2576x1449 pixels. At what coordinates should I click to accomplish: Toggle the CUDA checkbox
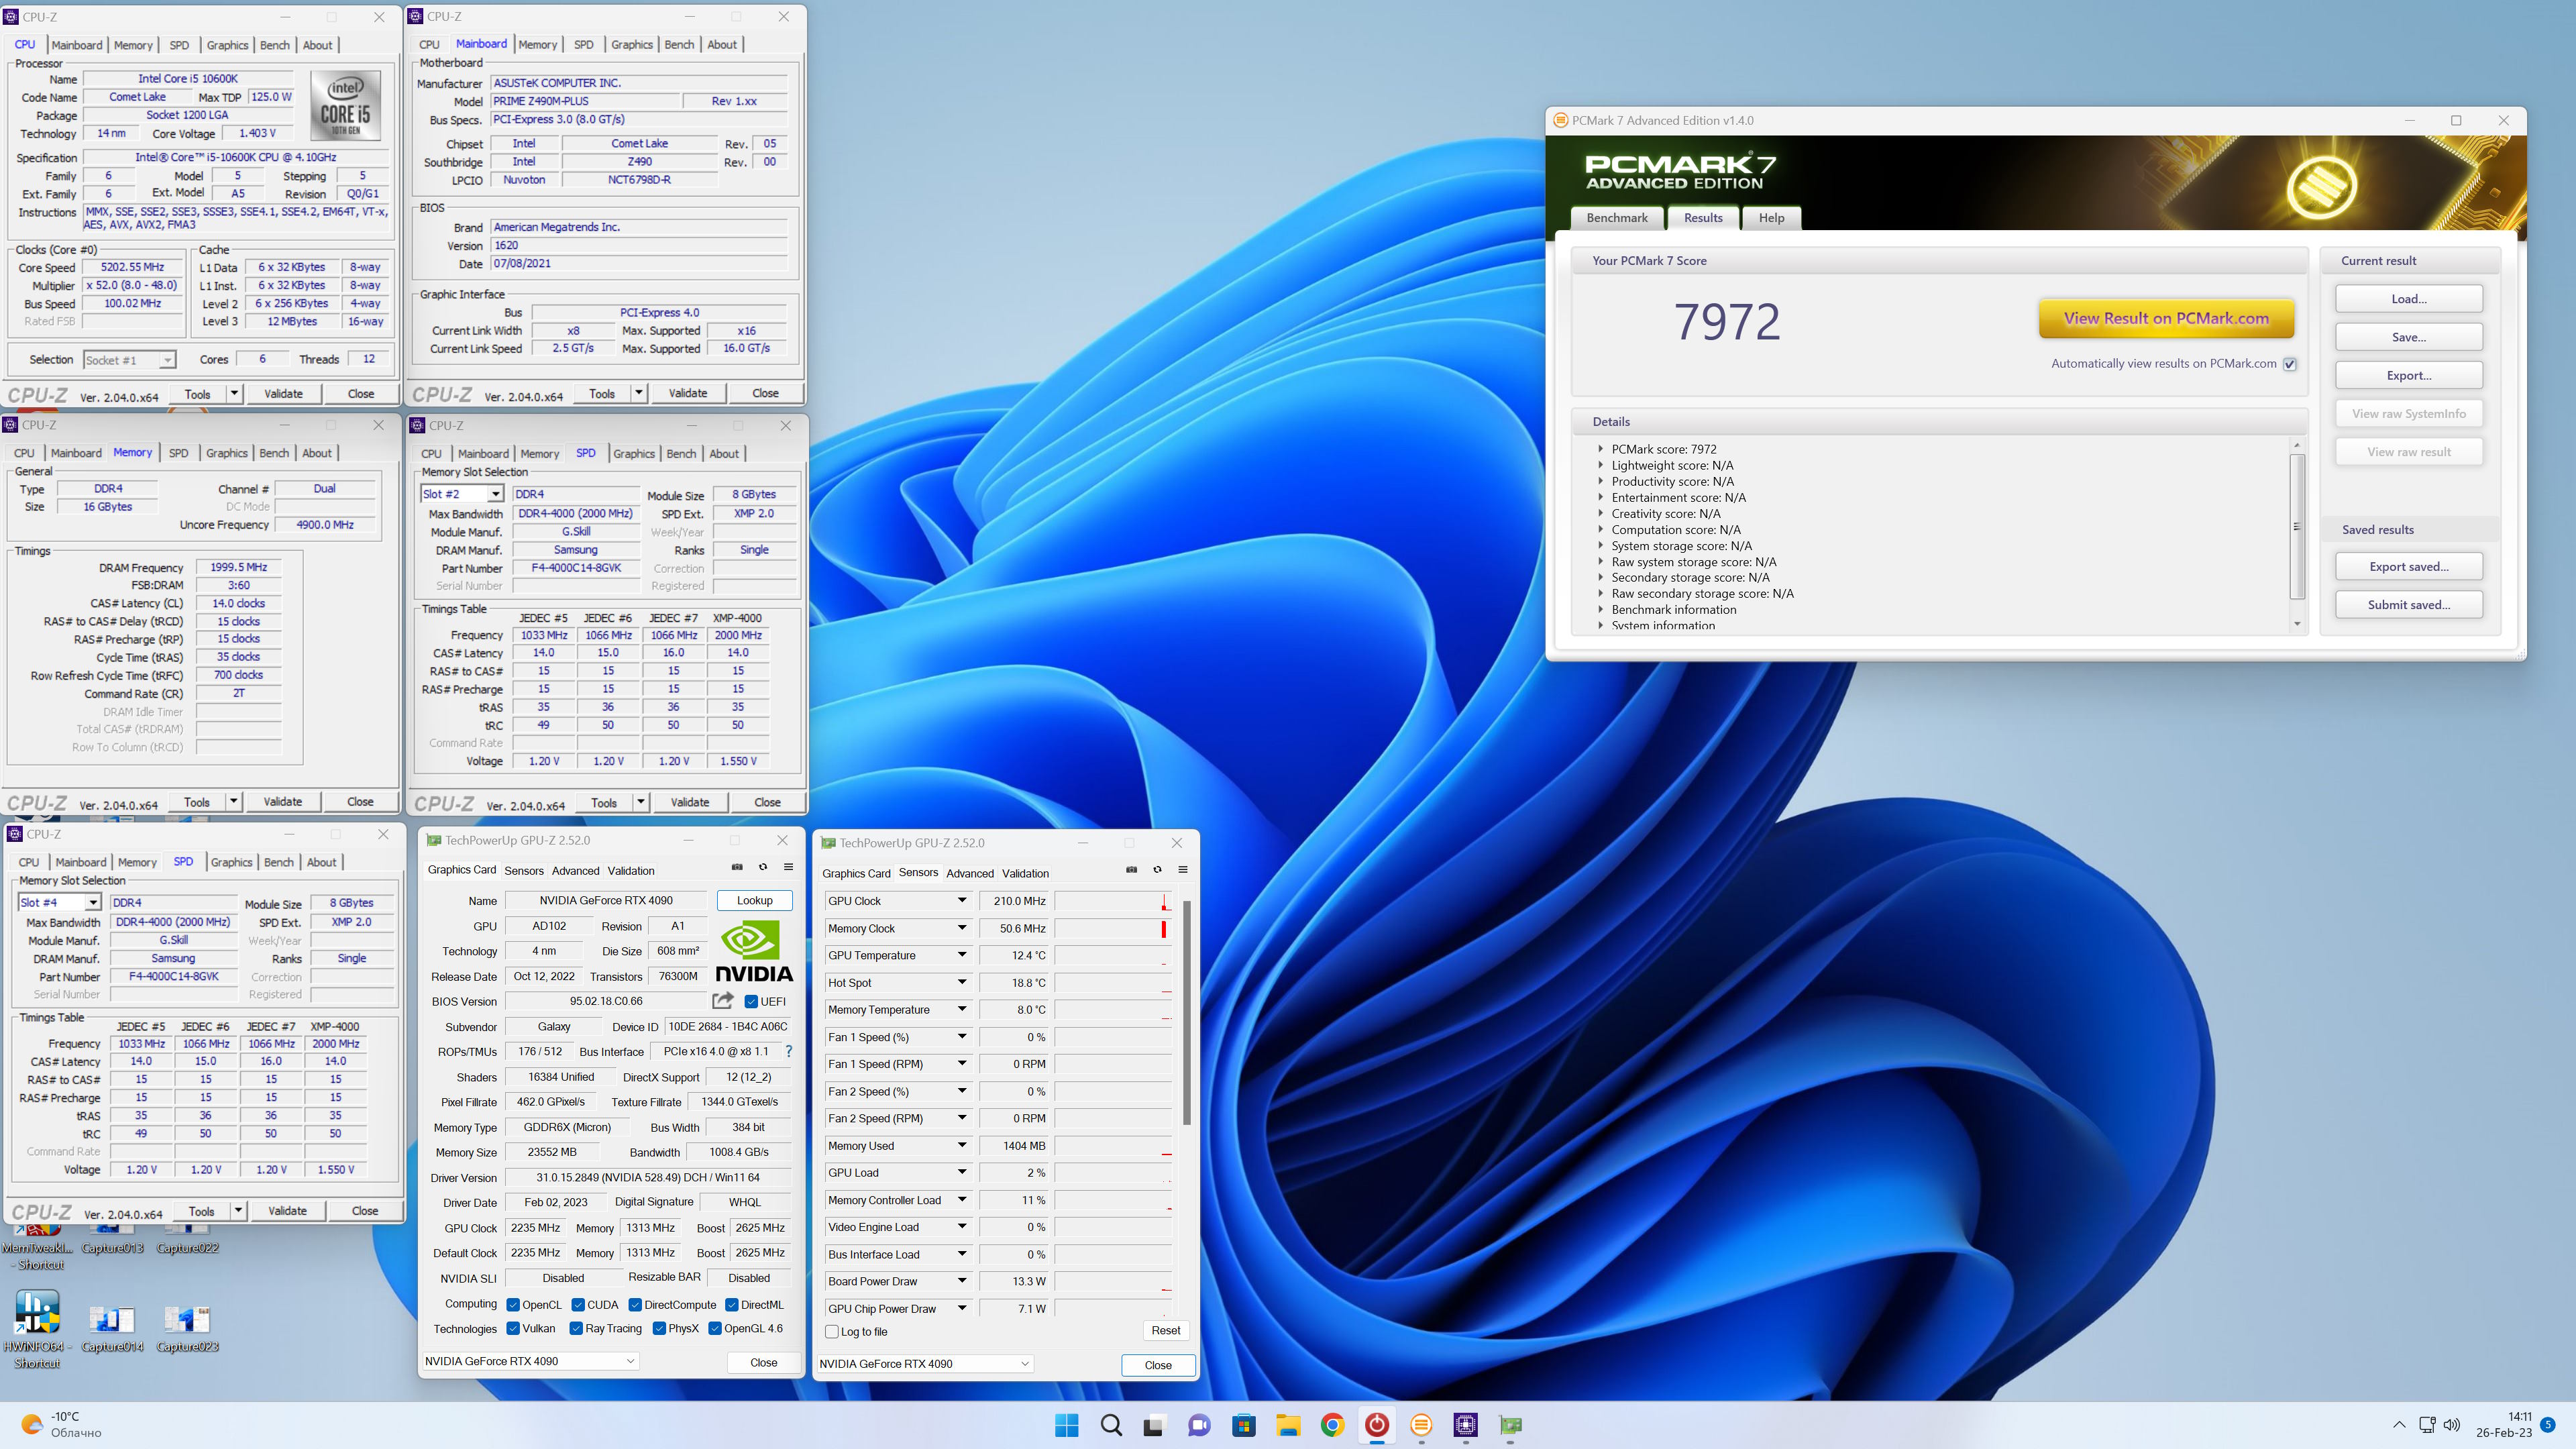click(578, 1304)
